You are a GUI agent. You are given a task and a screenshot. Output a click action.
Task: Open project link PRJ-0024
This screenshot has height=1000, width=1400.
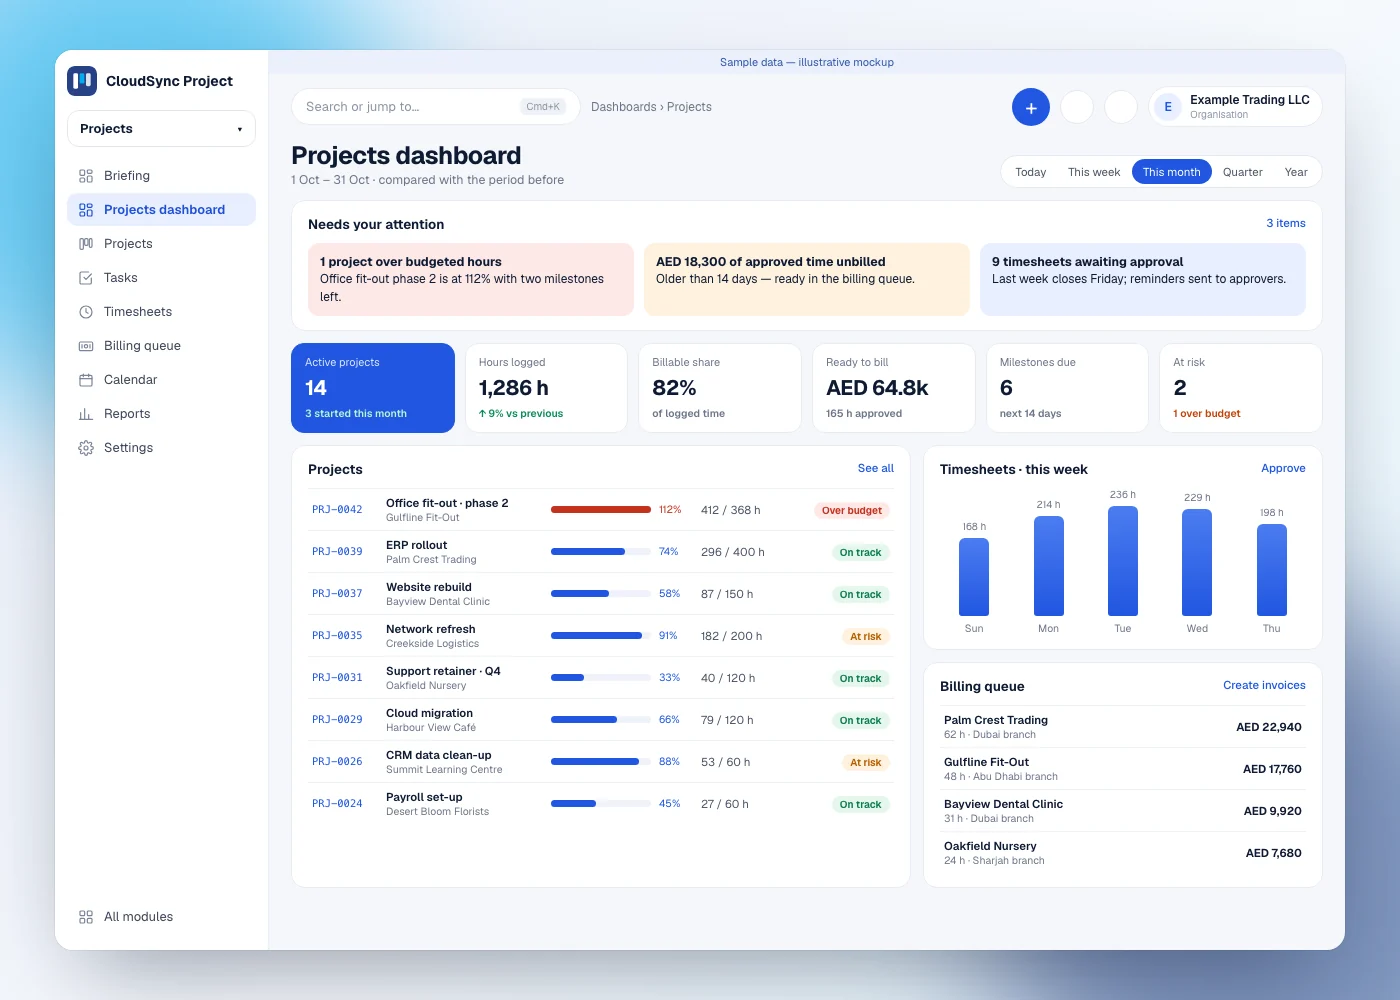click(x=337, y=804)
